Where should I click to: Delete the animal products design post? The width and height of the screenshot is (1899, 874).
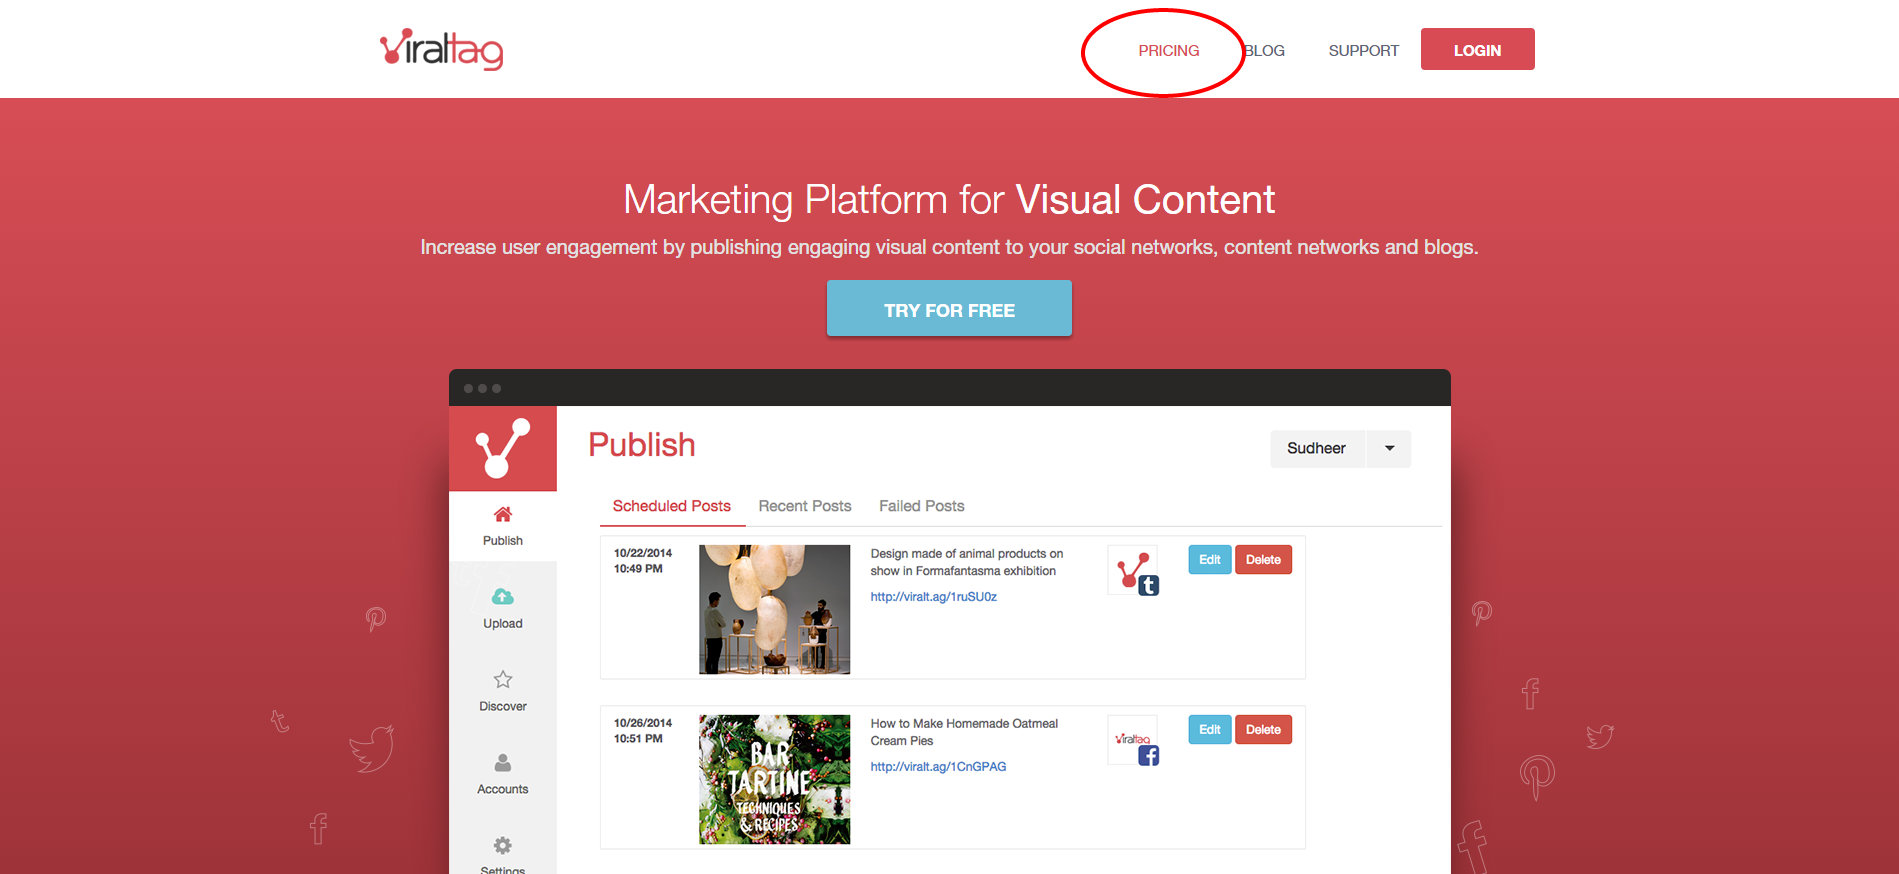[x=1263, y=560]
